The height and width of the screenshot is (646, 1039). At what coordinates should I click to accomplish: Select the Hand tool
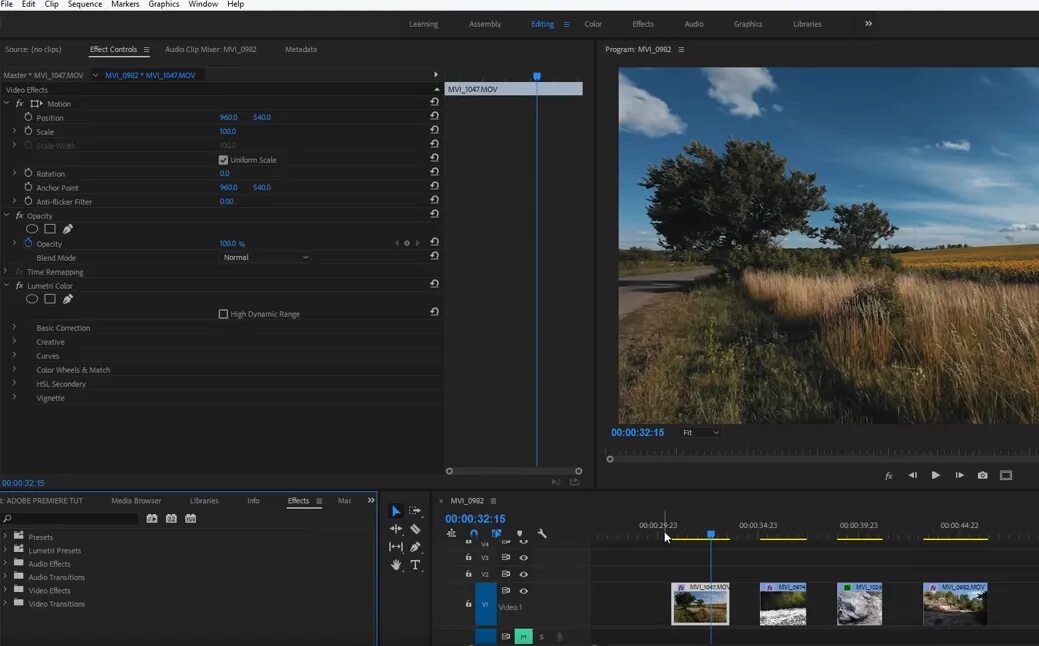(396, 565)
